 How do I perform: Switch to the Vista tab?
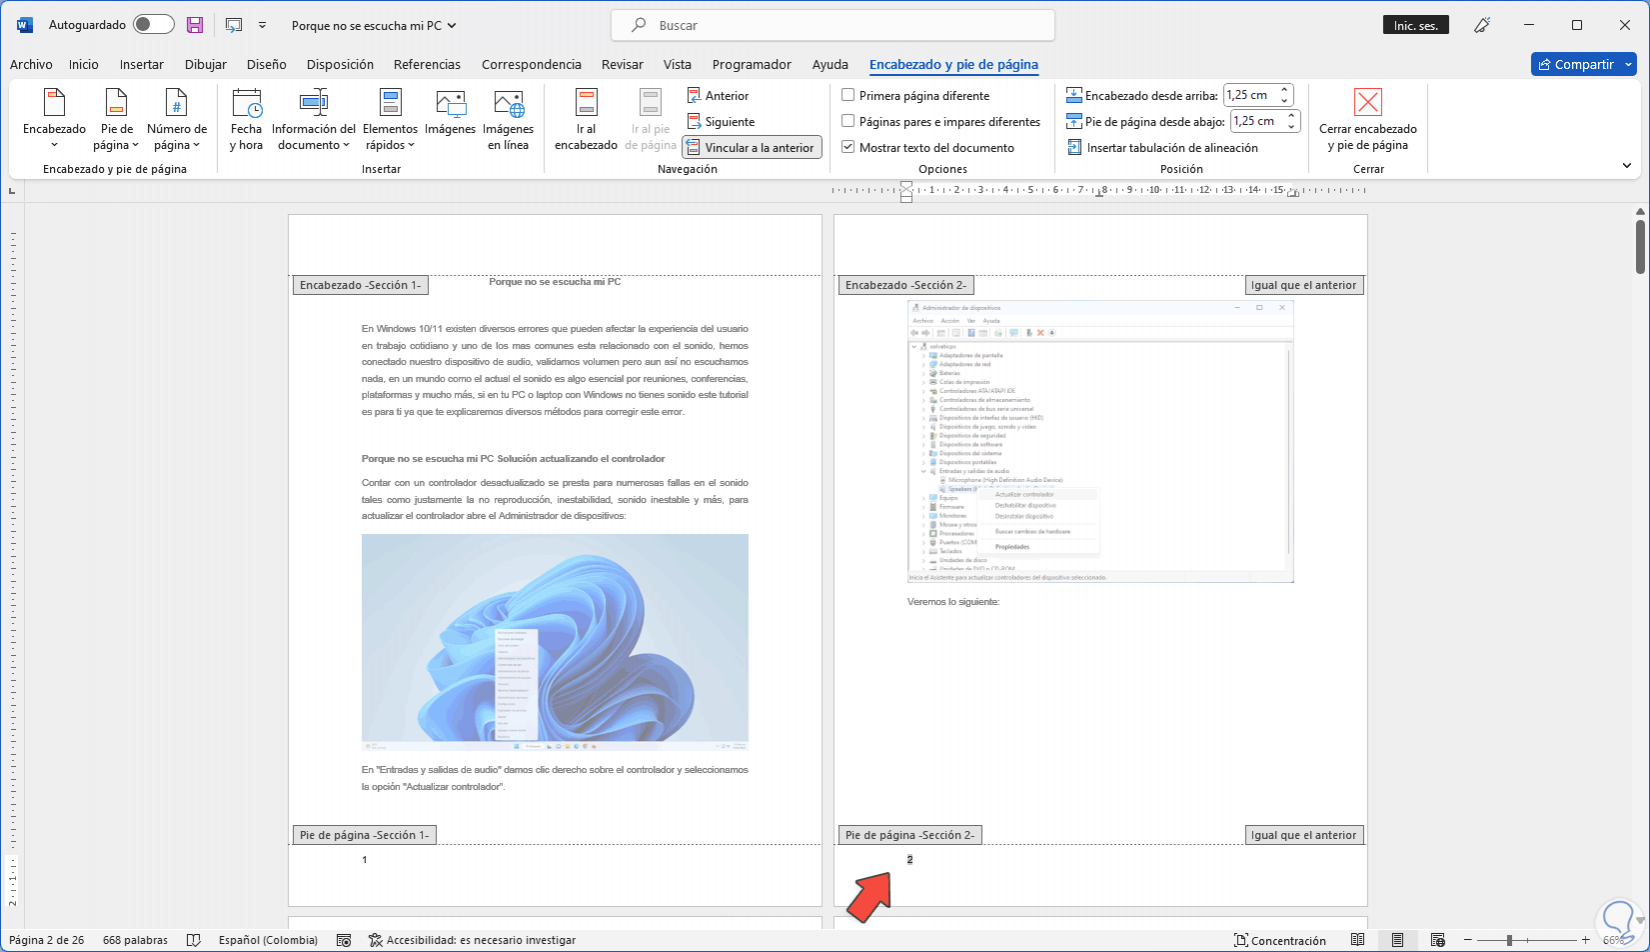pyautogui.click(x=677, y=64)
